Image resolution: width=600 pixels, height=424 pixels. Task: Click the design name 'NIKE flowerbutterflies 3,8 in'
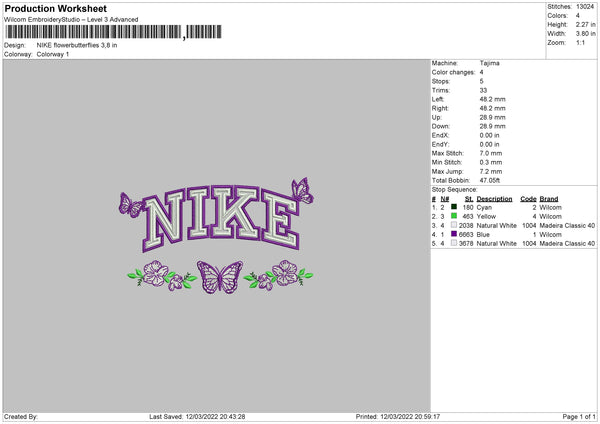[77, 45]
